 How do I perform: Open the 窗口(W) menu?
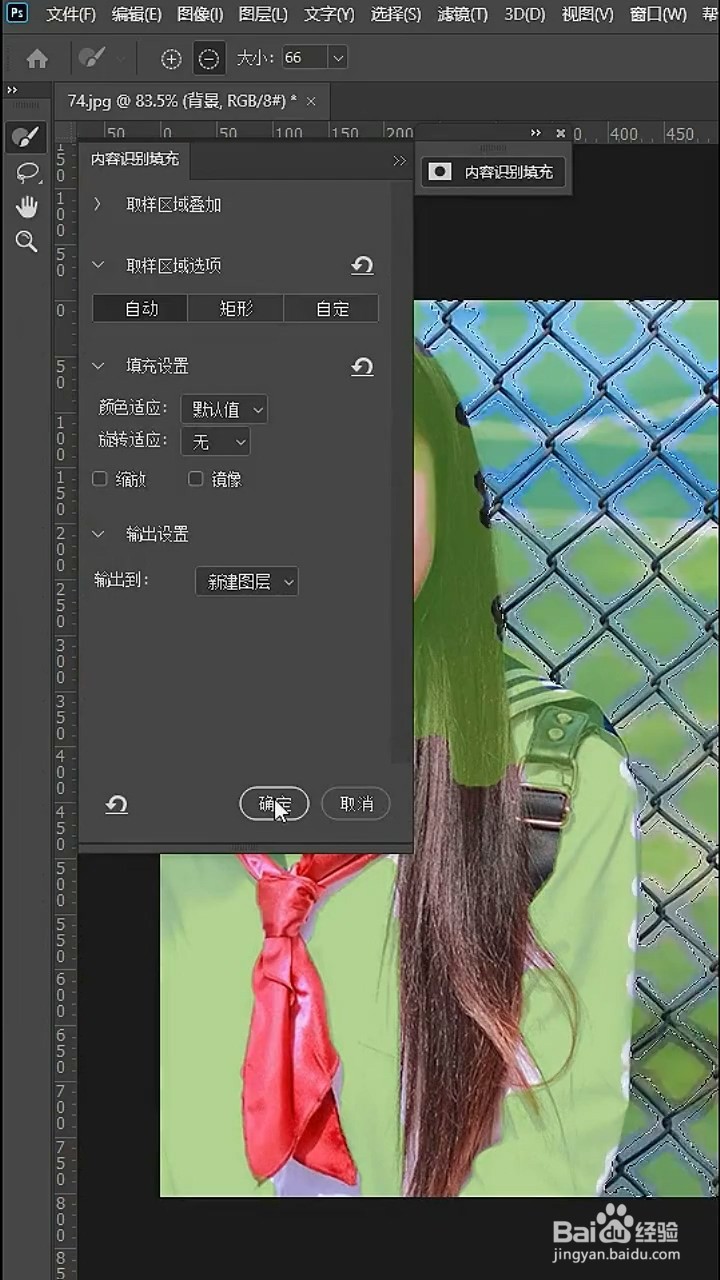pos(658,14)
